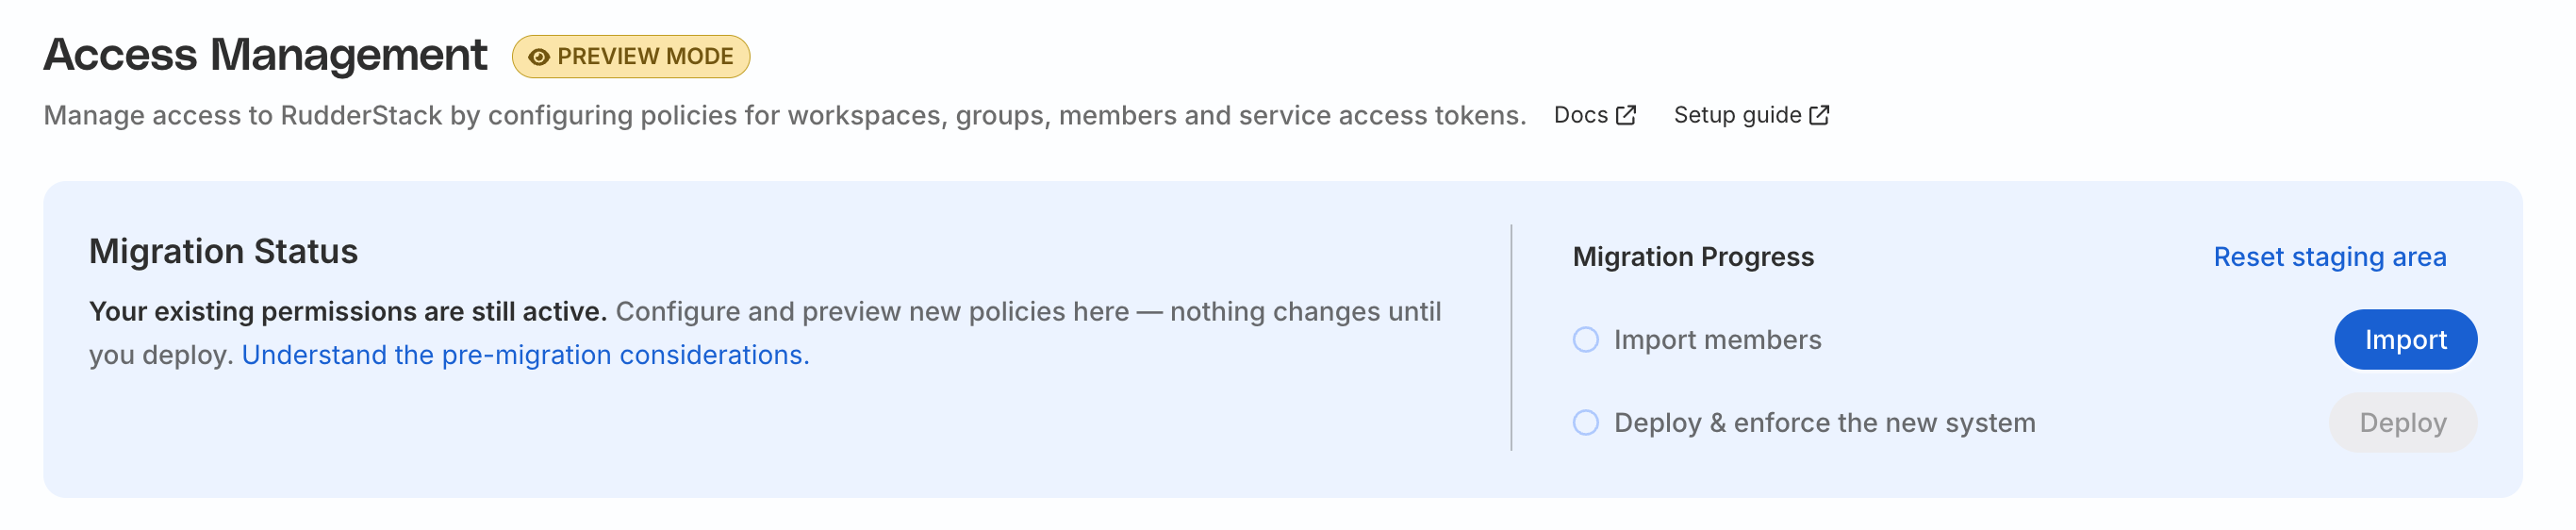Select the Deploy & enforce step circle
The image size is (2576, 530).
coord(1585,423)
